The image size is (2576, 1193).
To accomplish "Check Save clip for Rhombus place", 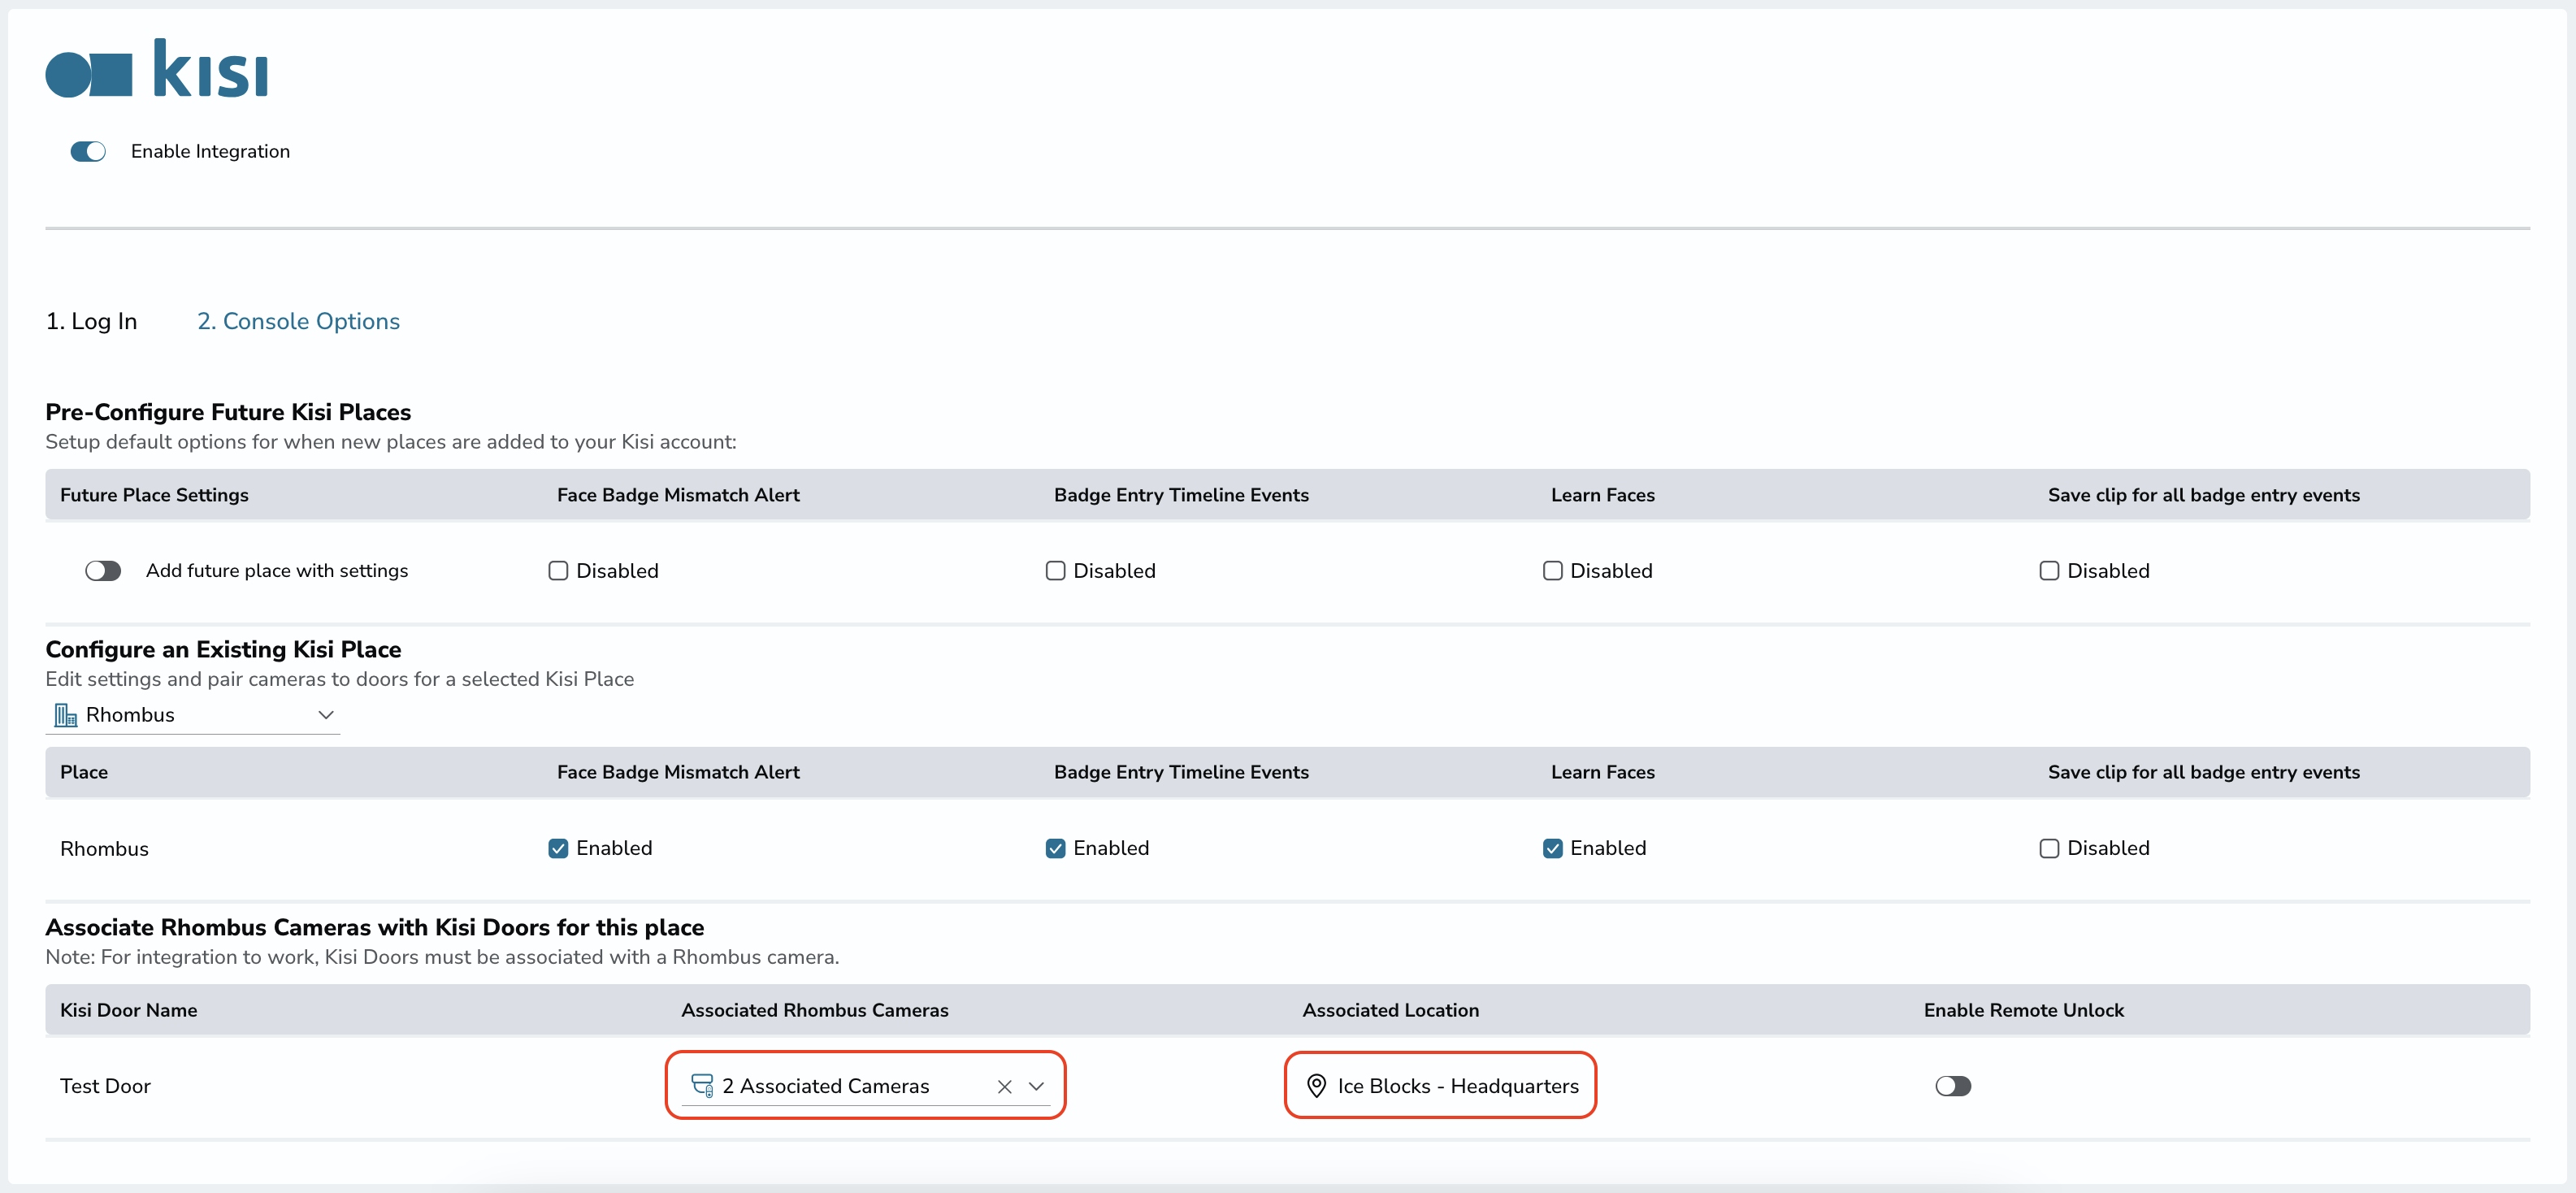I will 2049,848.
